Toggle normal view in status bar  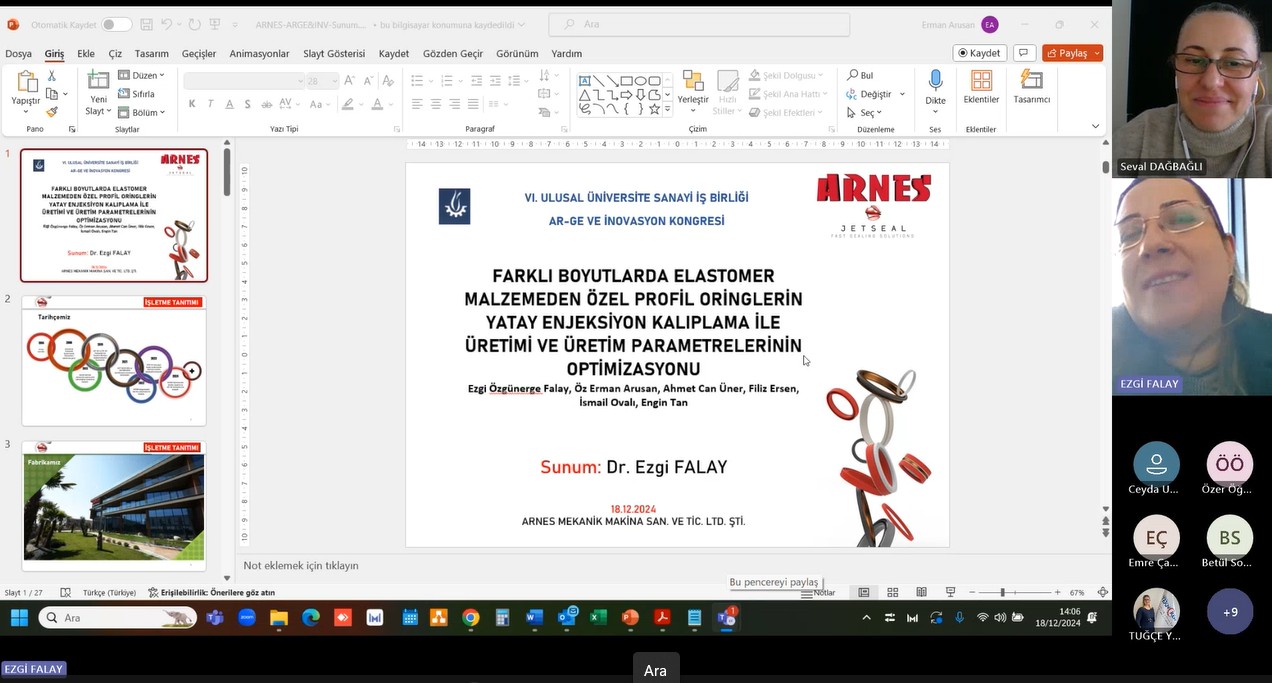[x=864, y=592]
